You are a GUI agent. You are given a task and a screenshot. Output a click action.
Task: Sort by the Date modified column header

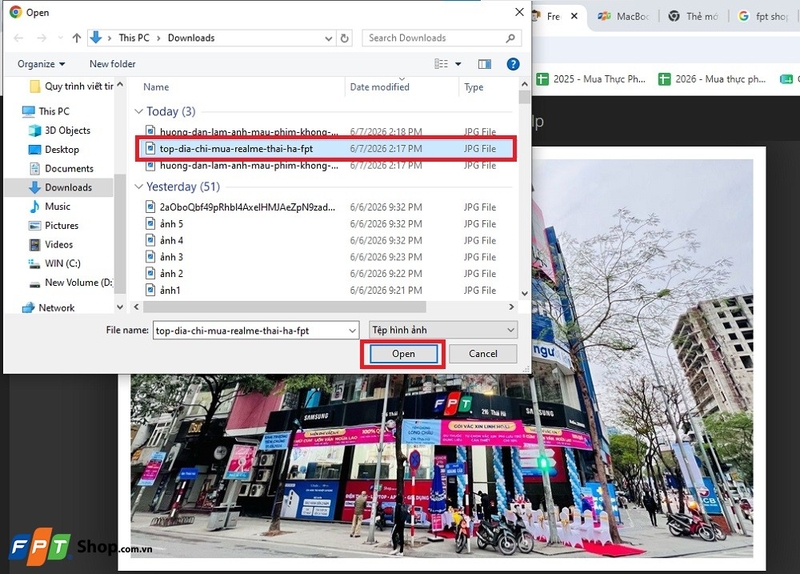click(380, 87)
